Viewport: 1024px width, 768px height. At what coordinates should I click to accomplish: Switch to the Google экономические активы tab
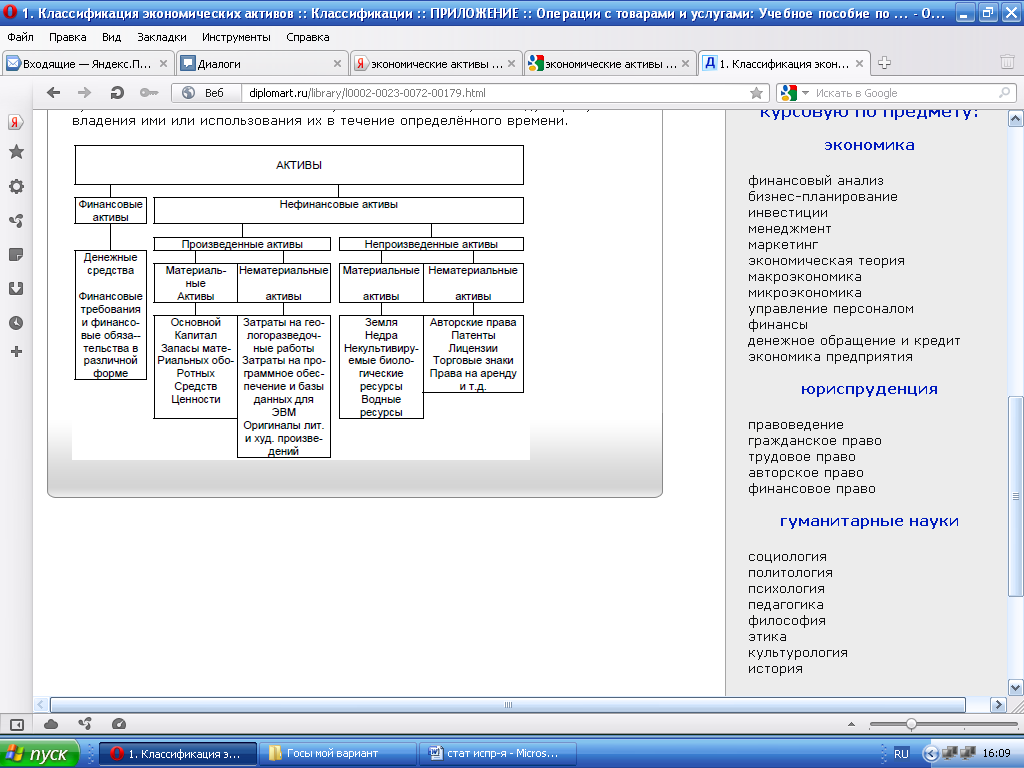pyautogui.click(x=610, y=63)
